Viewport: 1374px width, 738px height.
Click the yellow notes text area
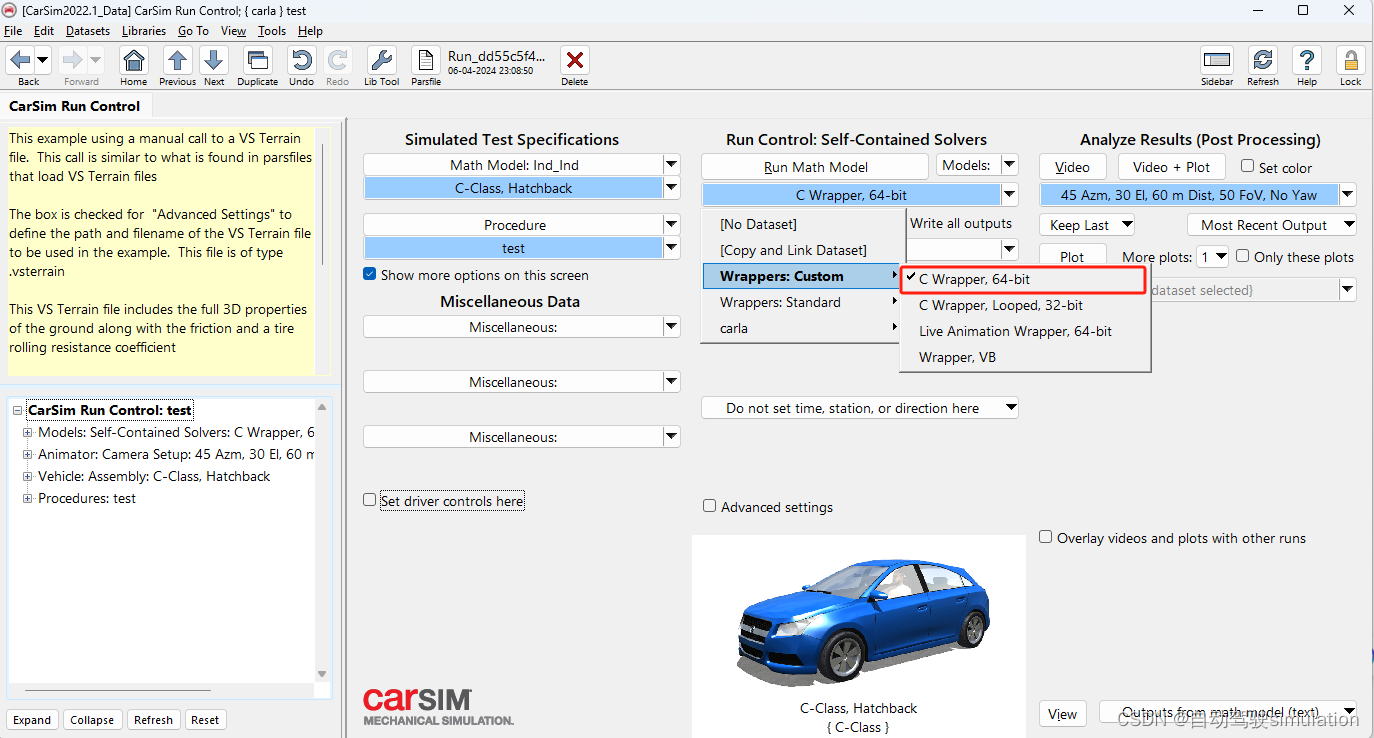coord(161,251)
